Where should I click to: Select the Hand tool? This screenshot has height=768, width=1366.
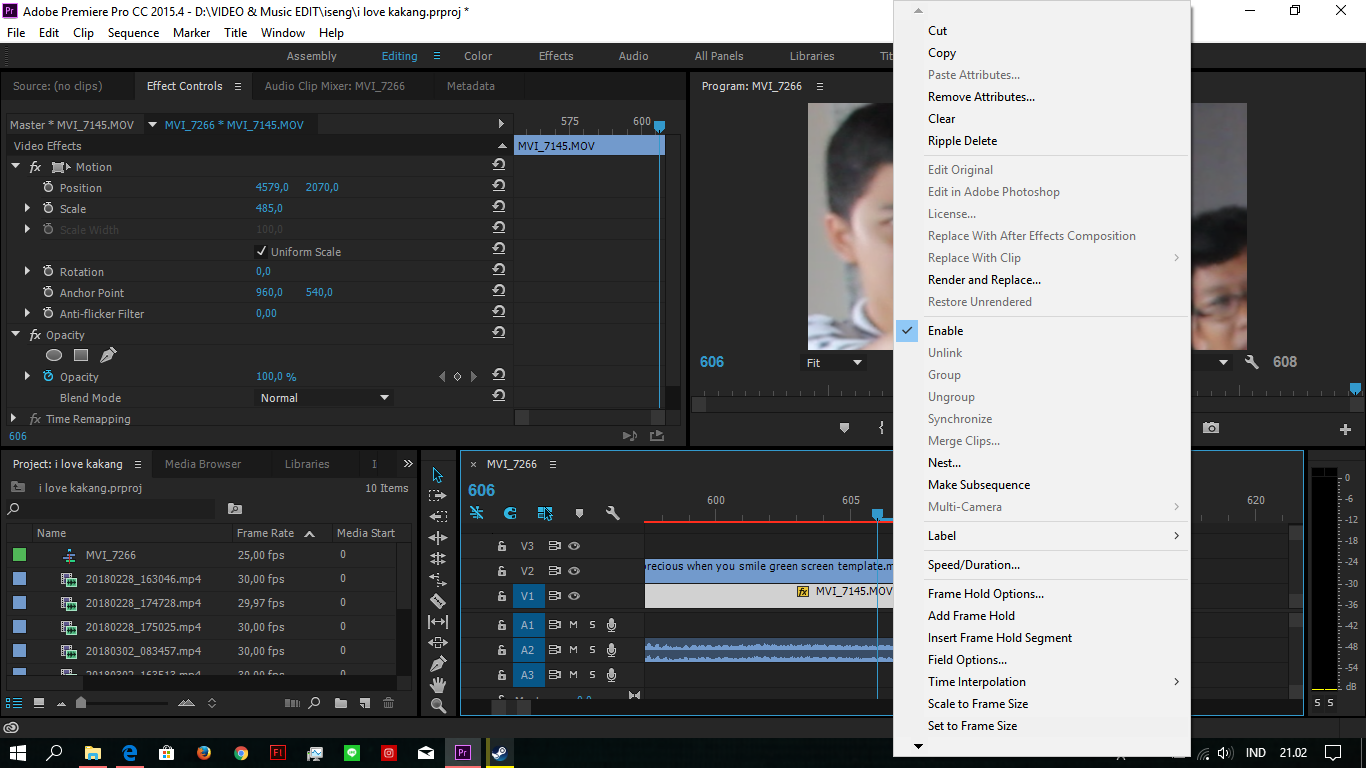[438, 685]
